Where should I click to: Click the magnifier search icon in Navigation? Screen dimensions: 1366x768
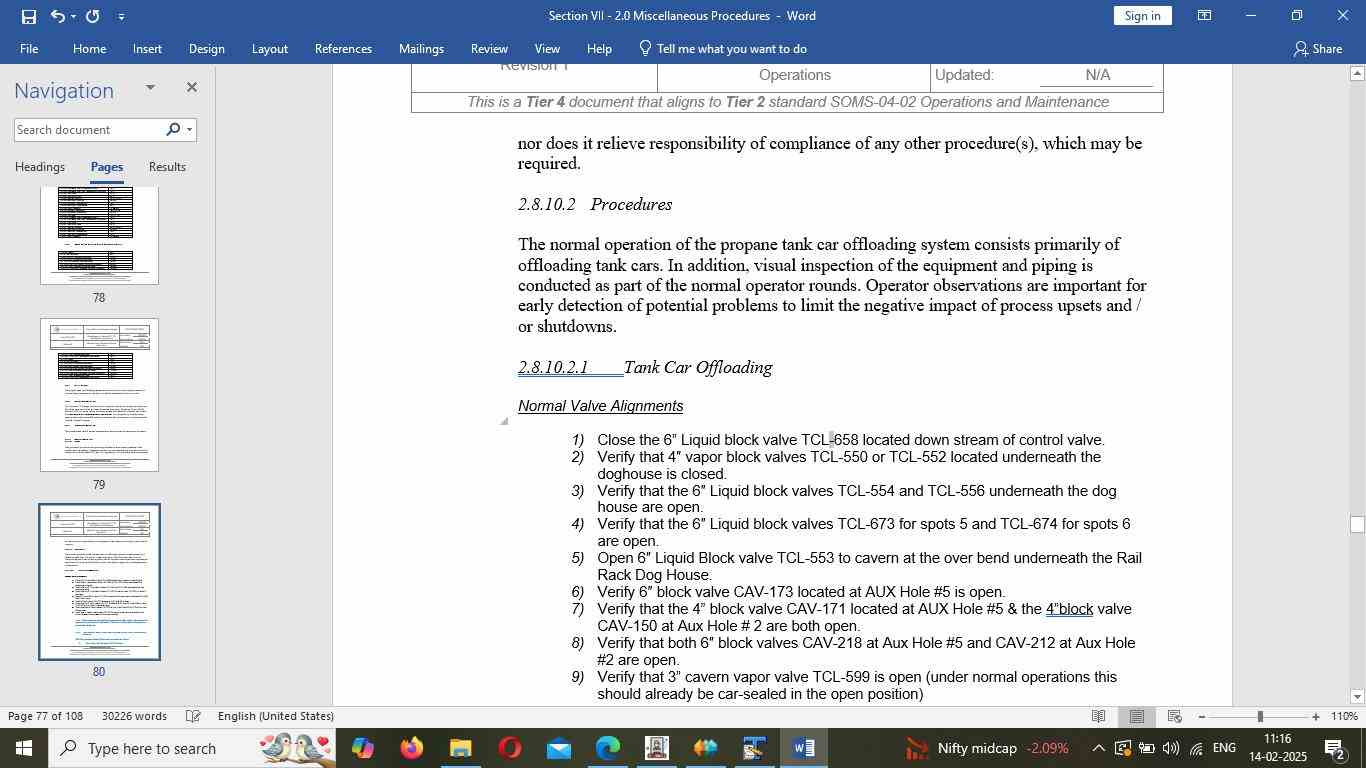coord(173,129)
